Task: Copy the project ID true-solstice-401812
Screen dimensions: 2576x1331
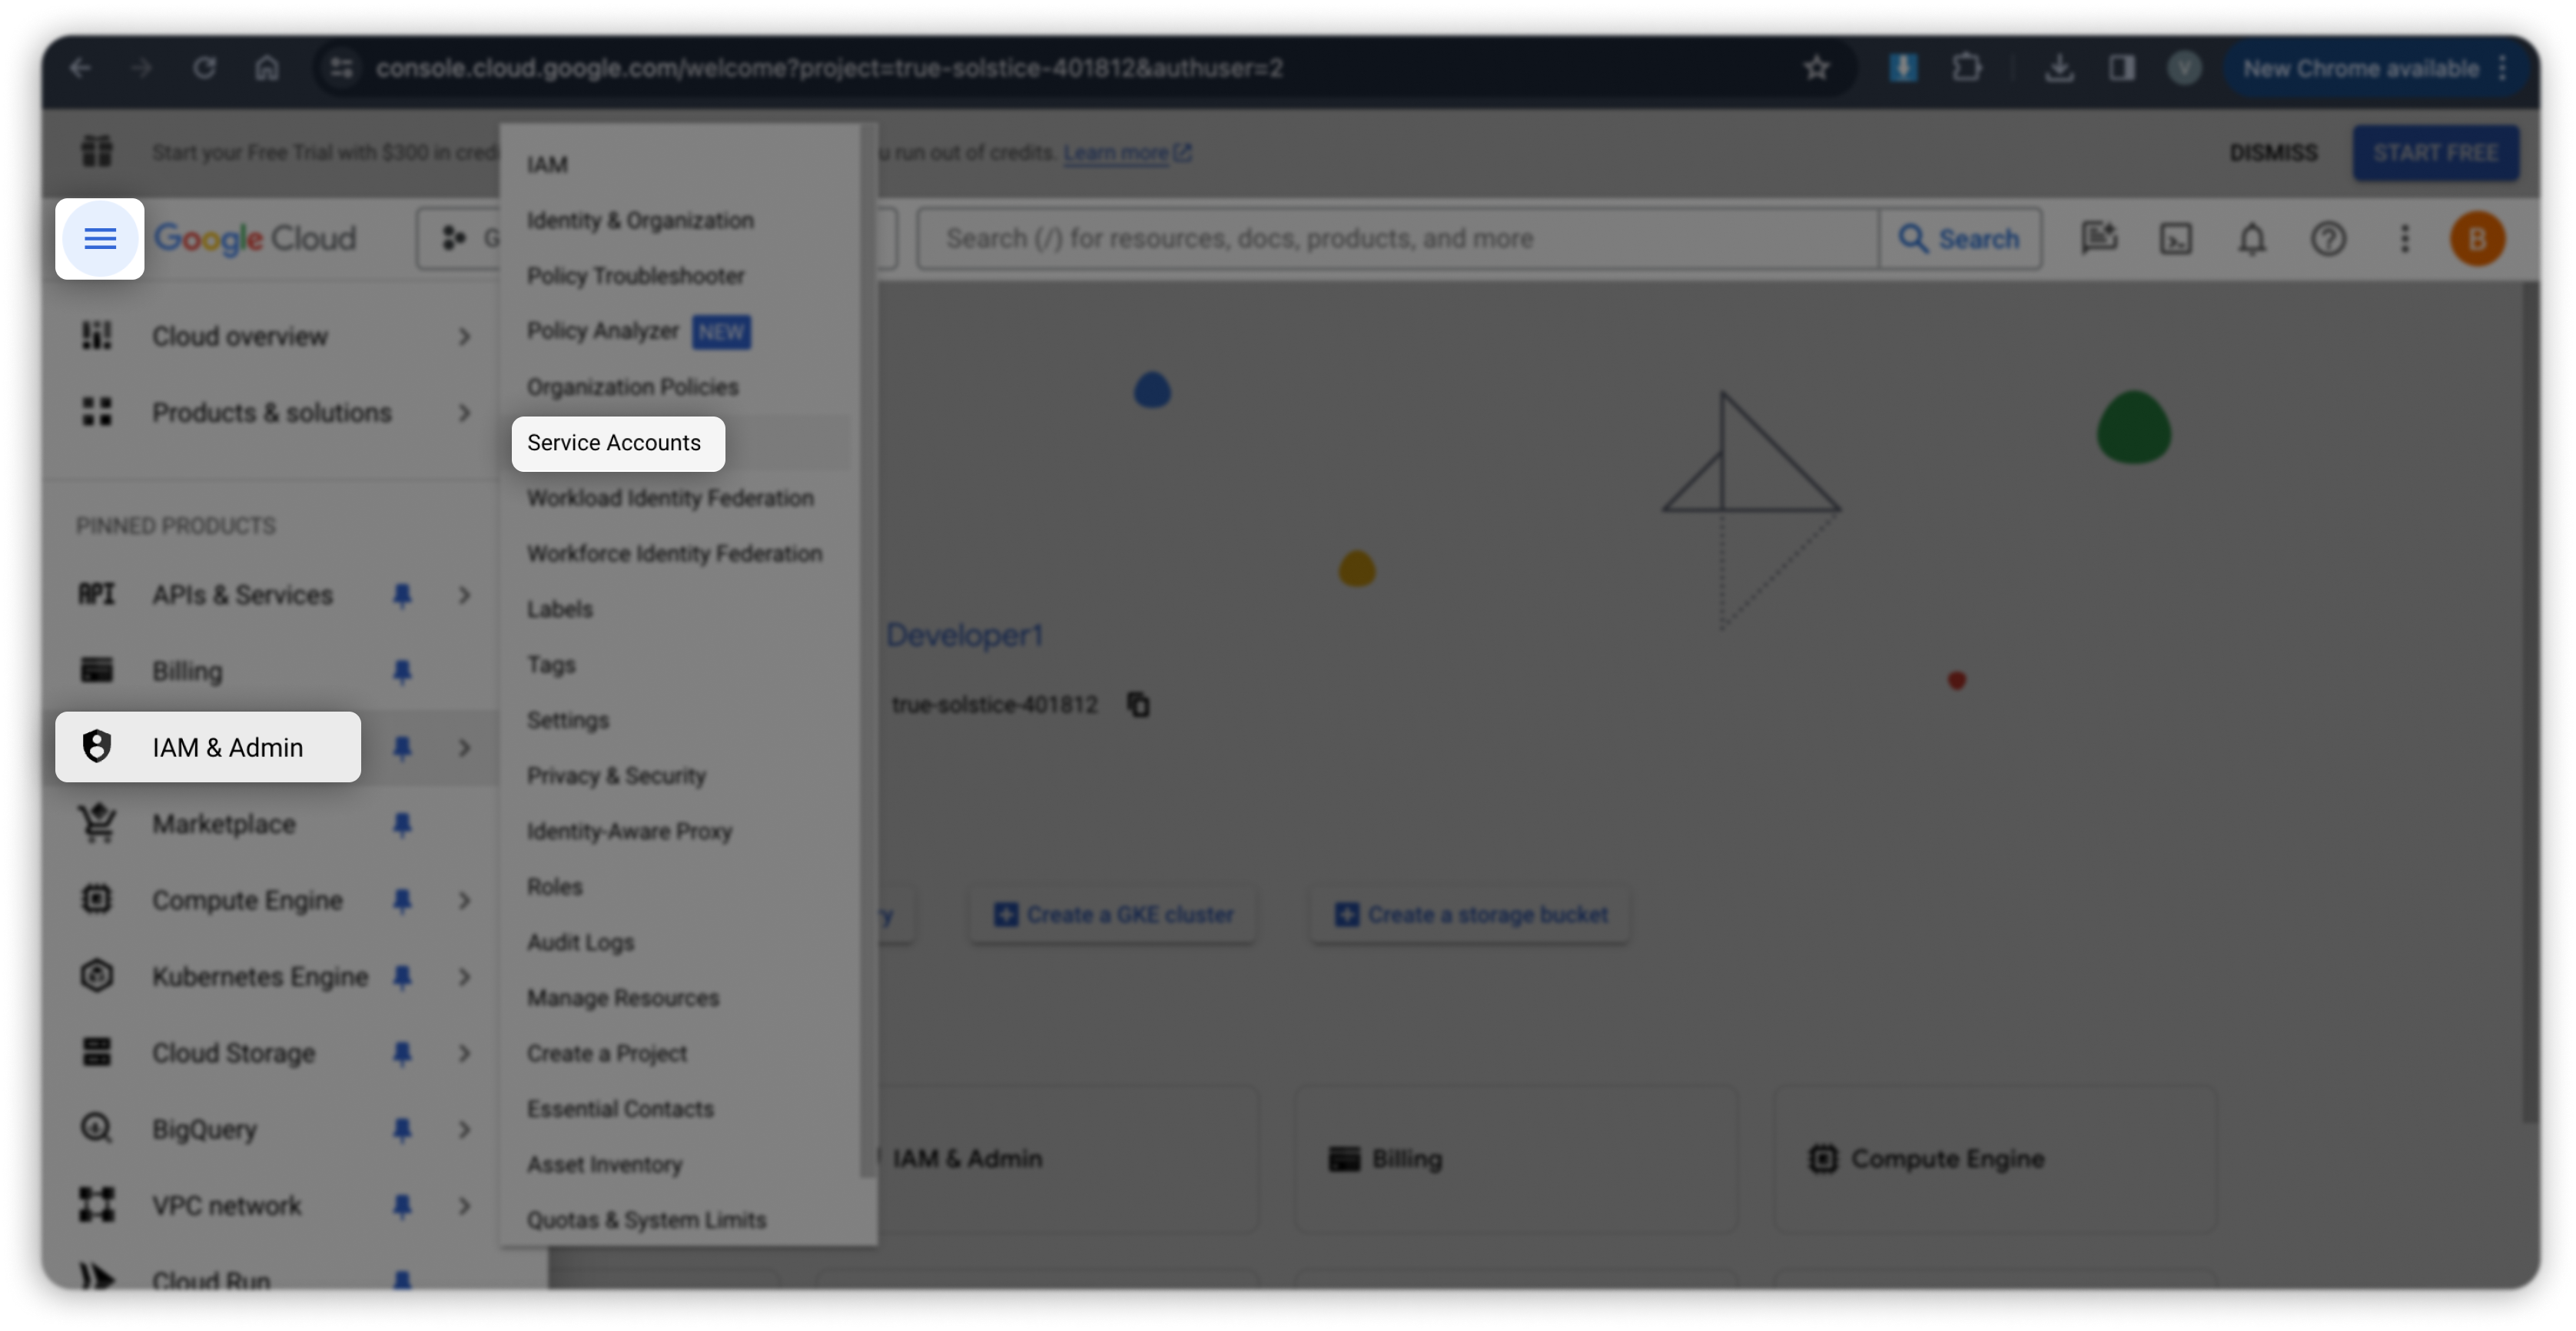Action: pyautogui.click(x=1138, y=705)
